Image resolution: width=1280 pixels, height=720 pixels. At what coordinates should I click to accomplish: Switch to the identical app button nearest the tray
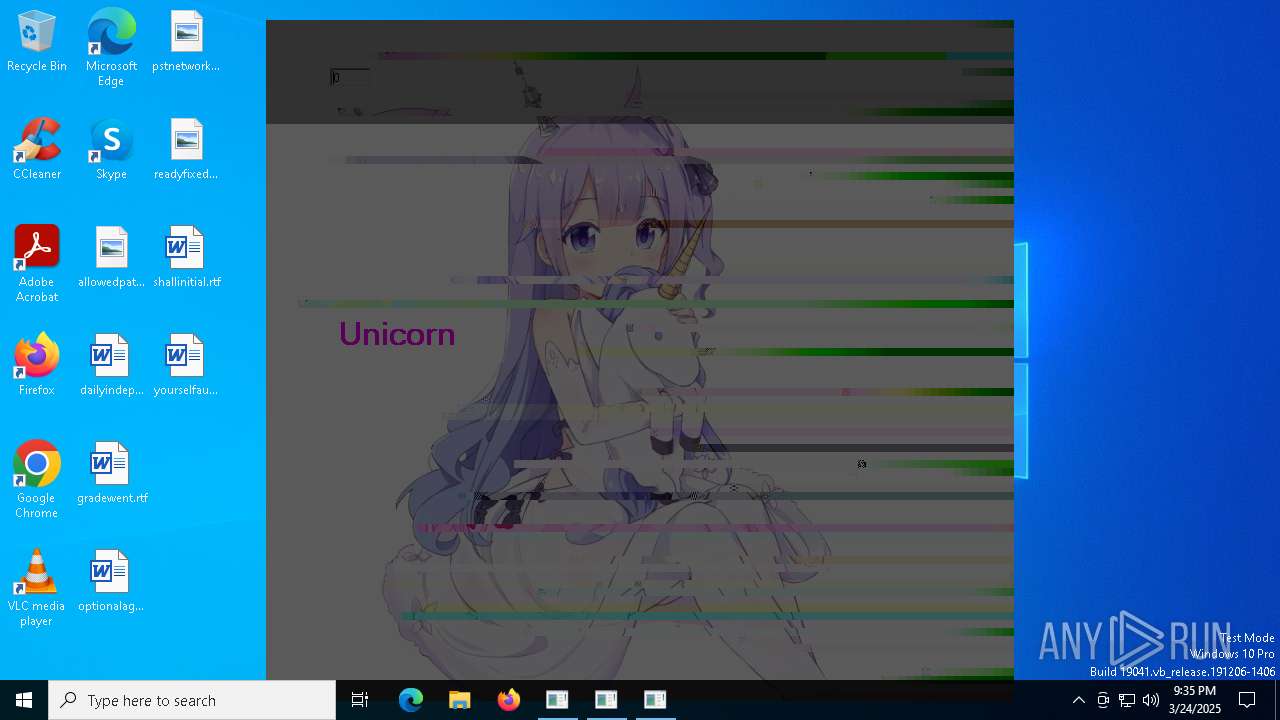(x=655, y=700)
